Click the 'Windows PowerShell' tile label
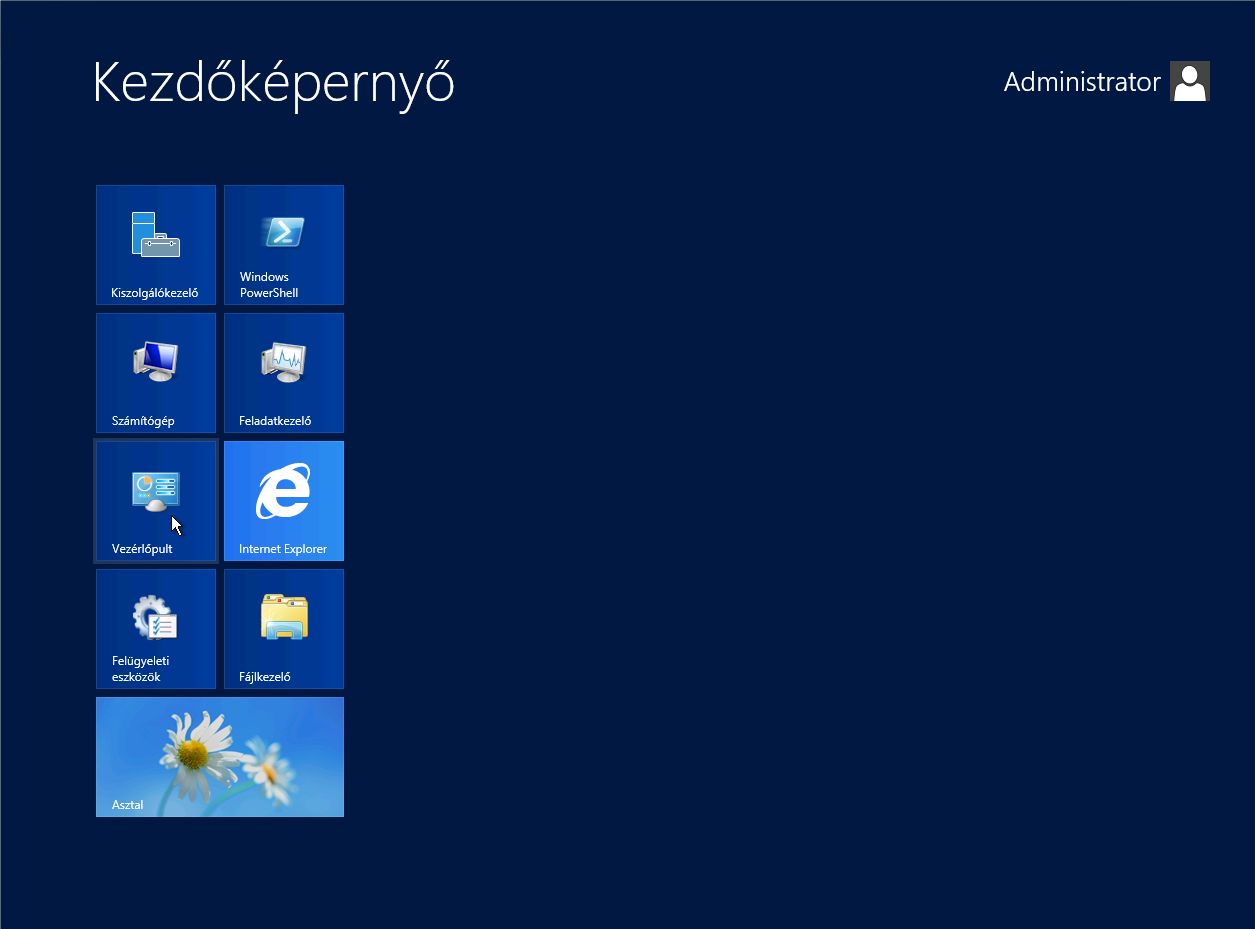Screen dimensions: 1255x929 click(269, 285)
